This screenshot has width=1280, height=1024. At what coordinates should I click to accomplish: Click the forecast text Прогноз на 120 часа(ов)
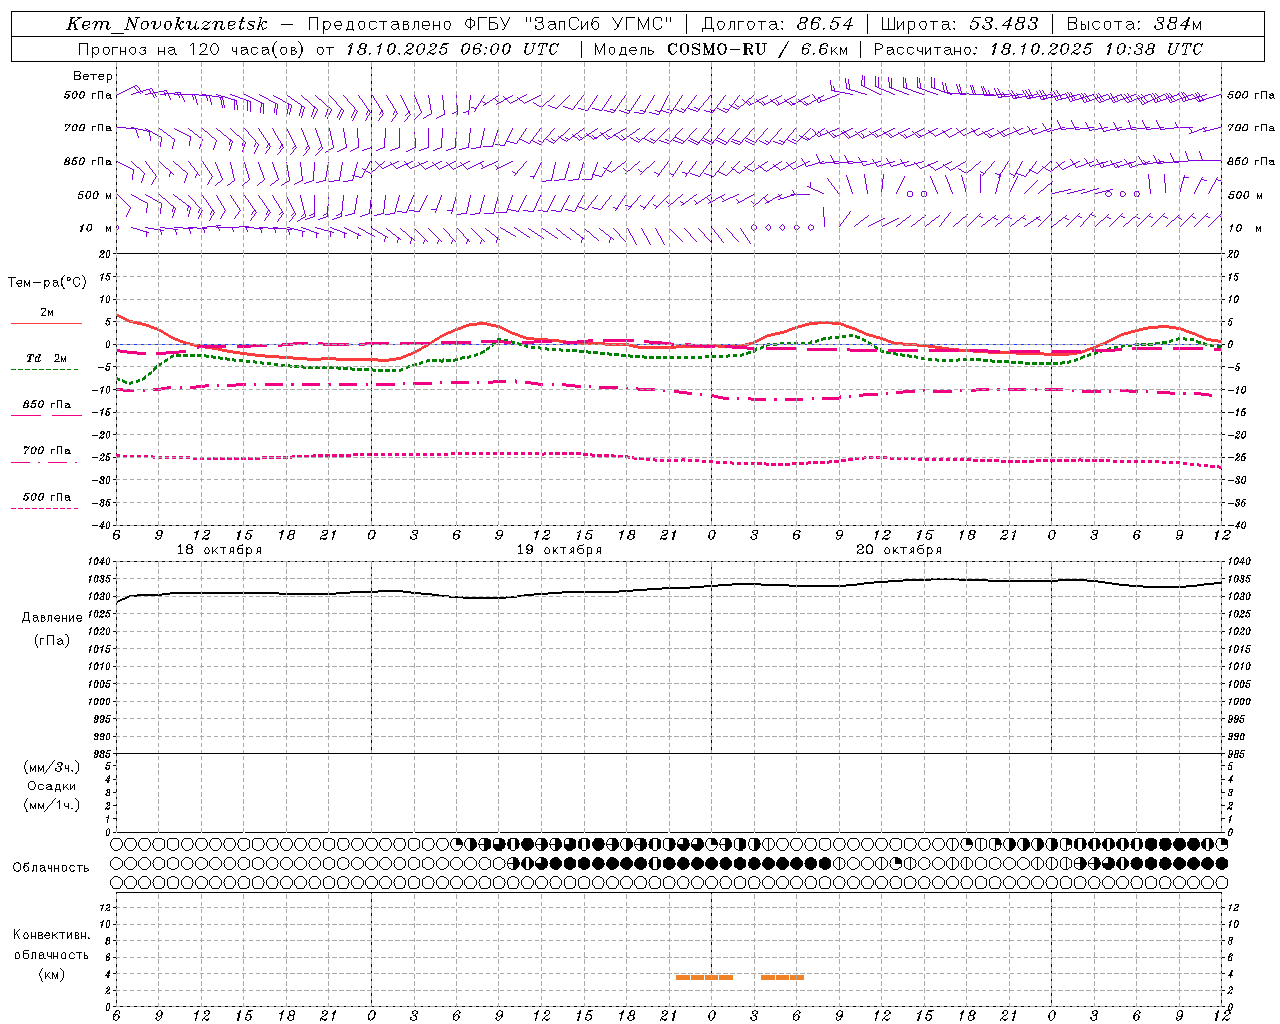[x=192, y=49]
